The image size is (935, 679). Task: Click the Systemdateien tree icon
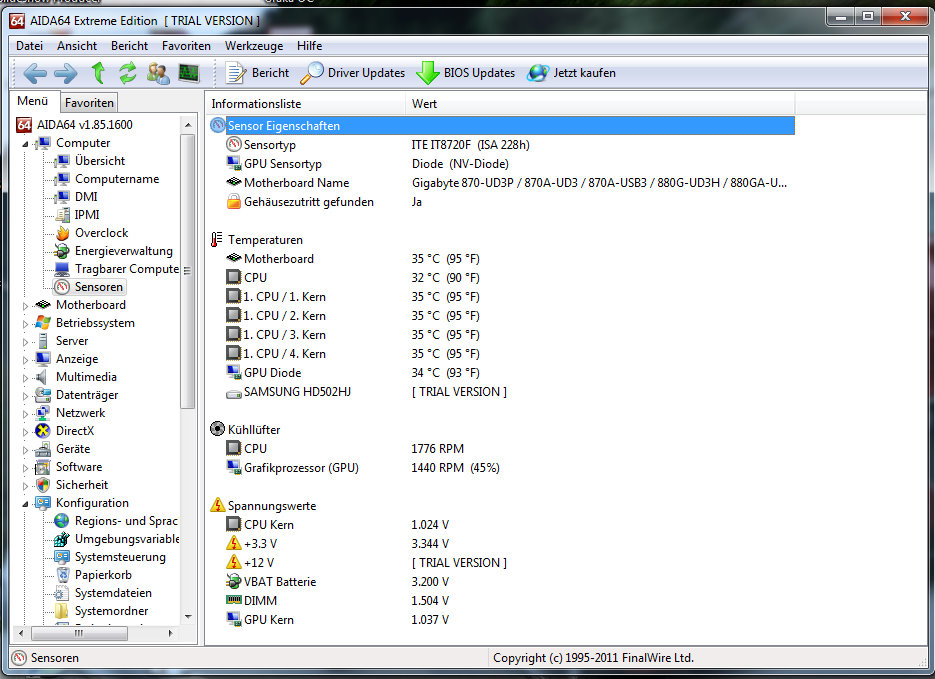click(61, 593)
